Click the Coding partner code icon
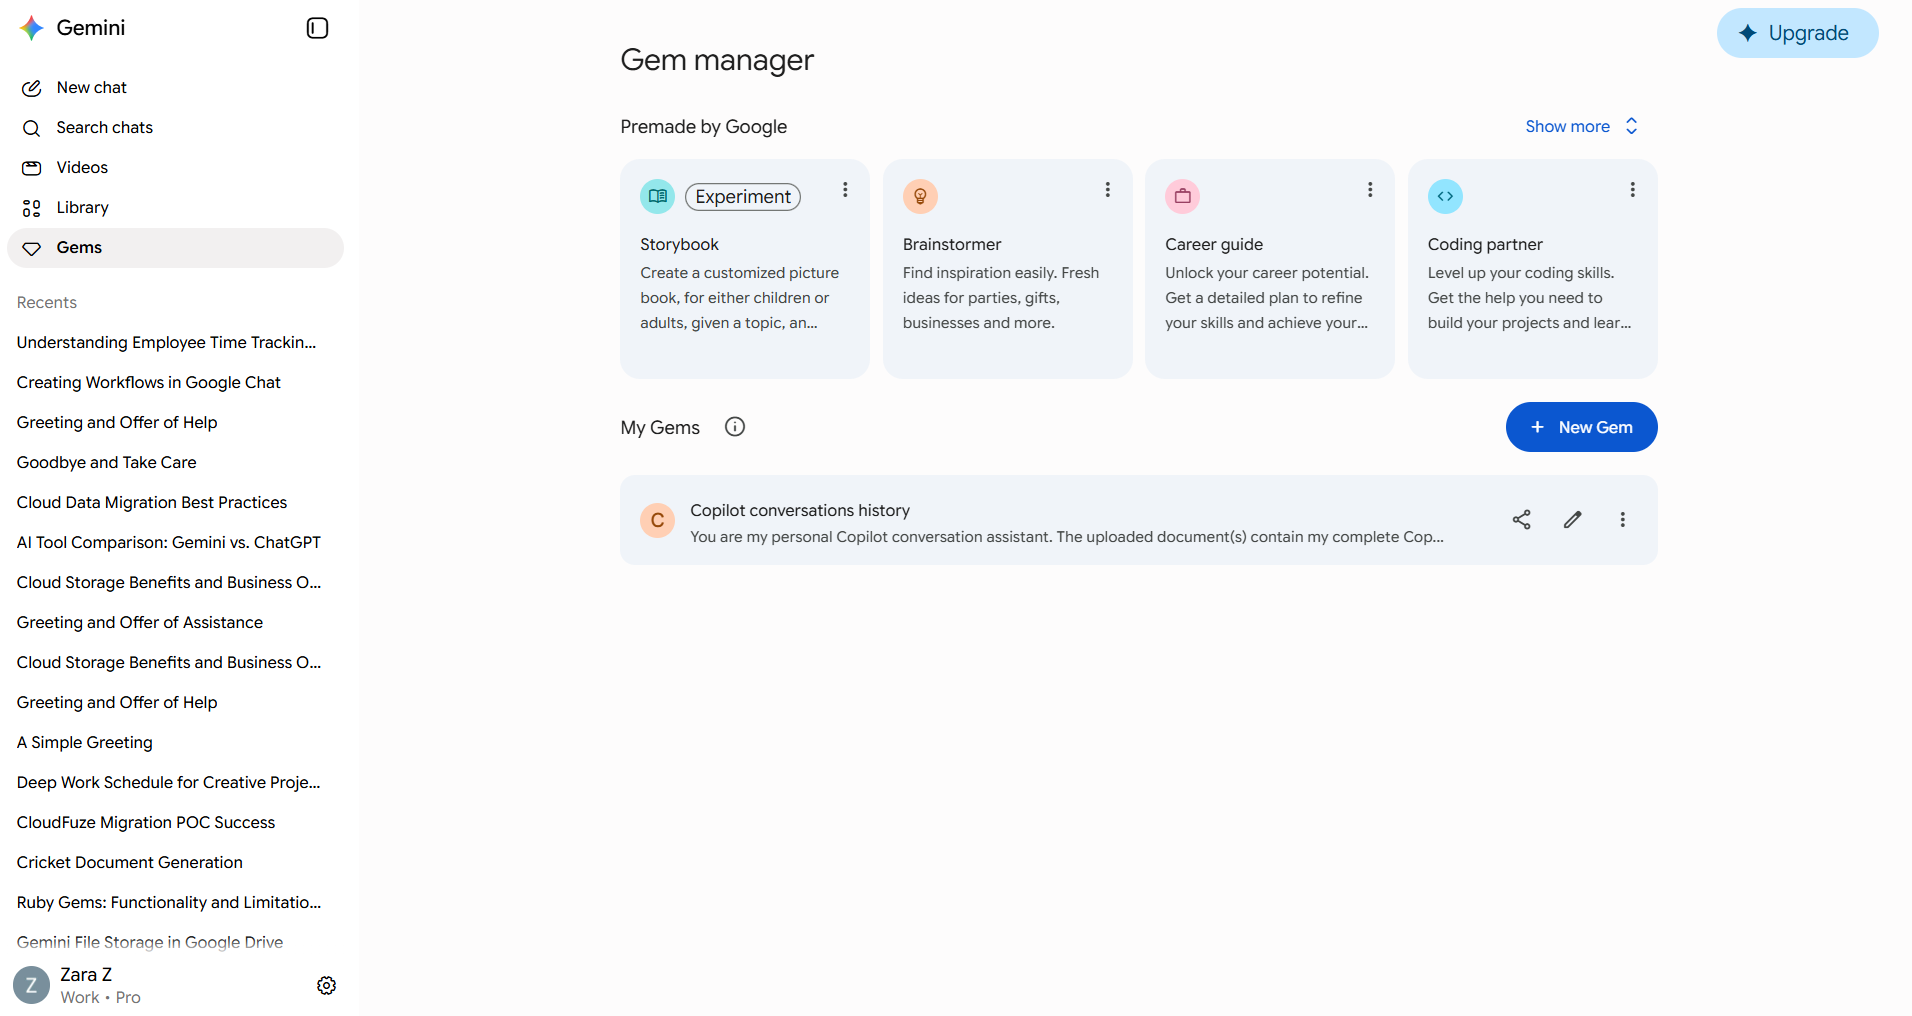The width and height of the screenshot is (1912, 1016). [x=1445, y=196]
